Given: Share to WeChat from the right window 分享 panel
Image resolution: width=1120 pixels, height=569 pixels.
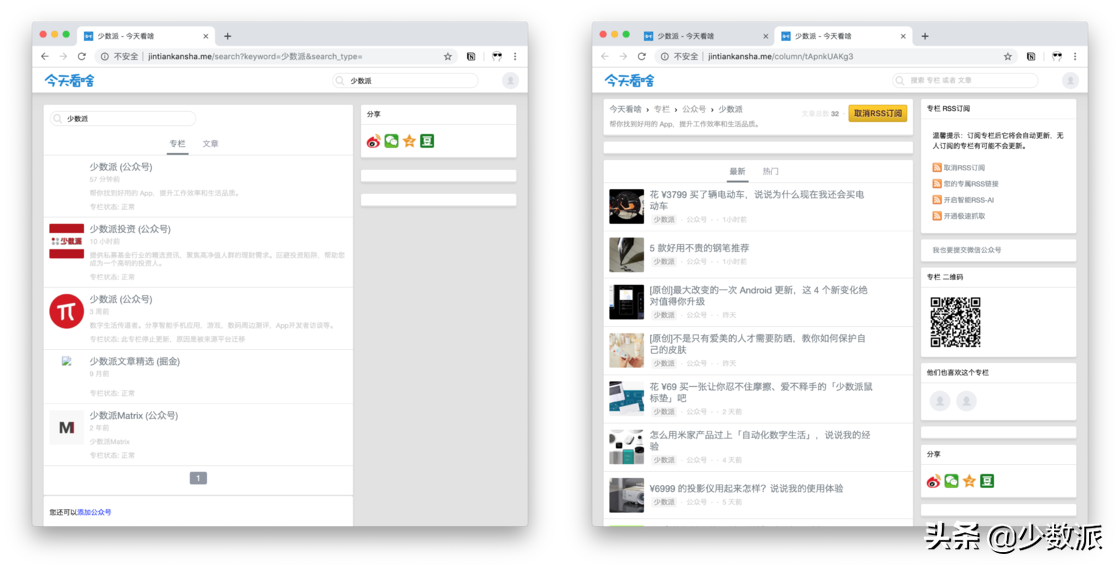Looking at the screenshot, I should click(x=951, y=481).
